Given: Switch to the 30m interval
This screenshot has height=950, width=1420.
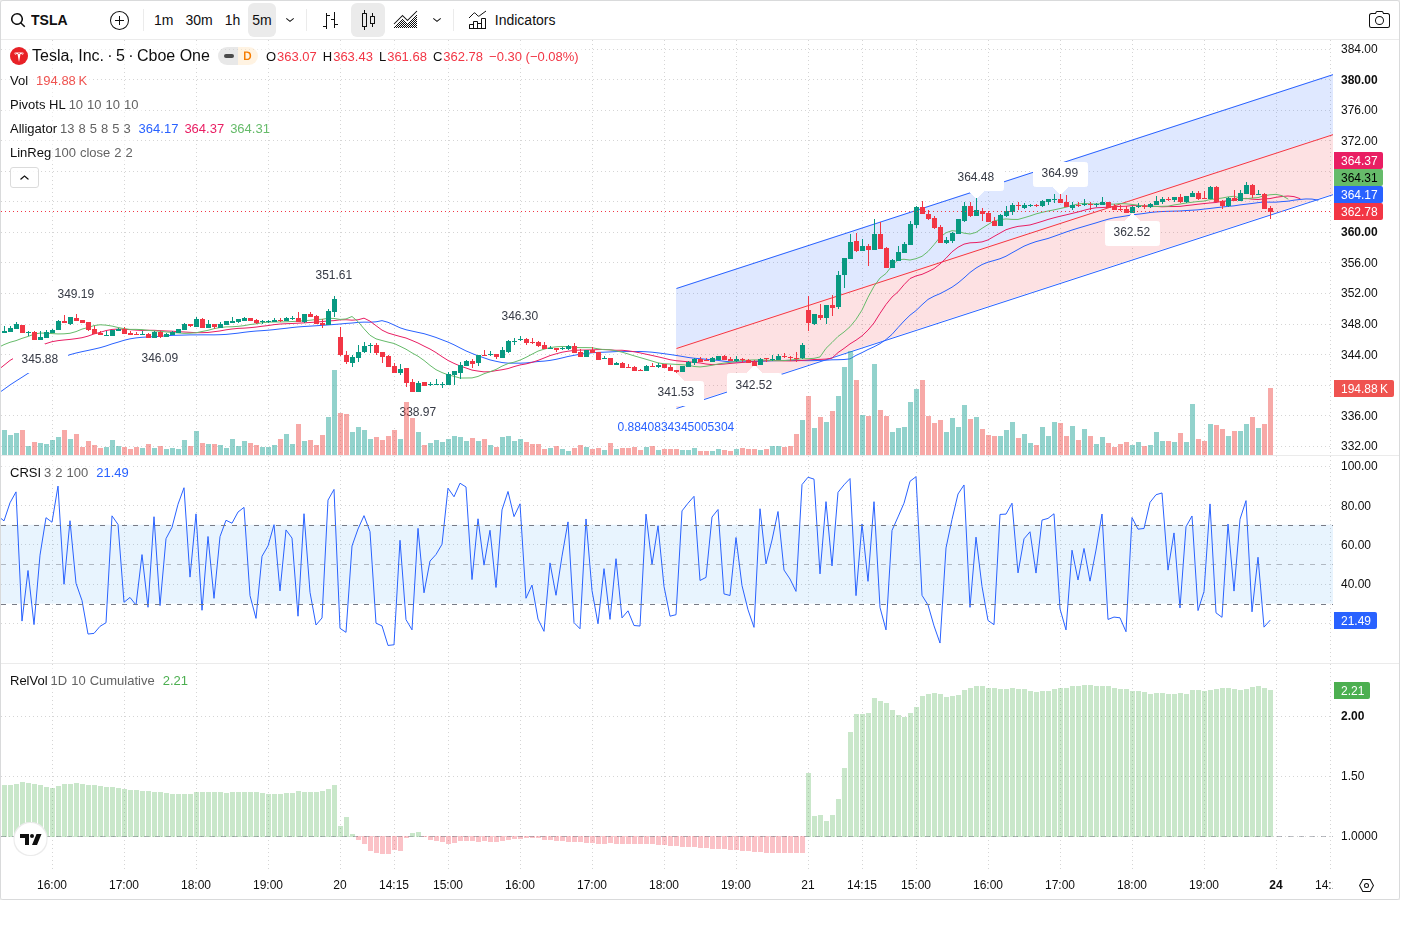Looking at the screenshot, I should pyautogui.click(x=199, y=20).
